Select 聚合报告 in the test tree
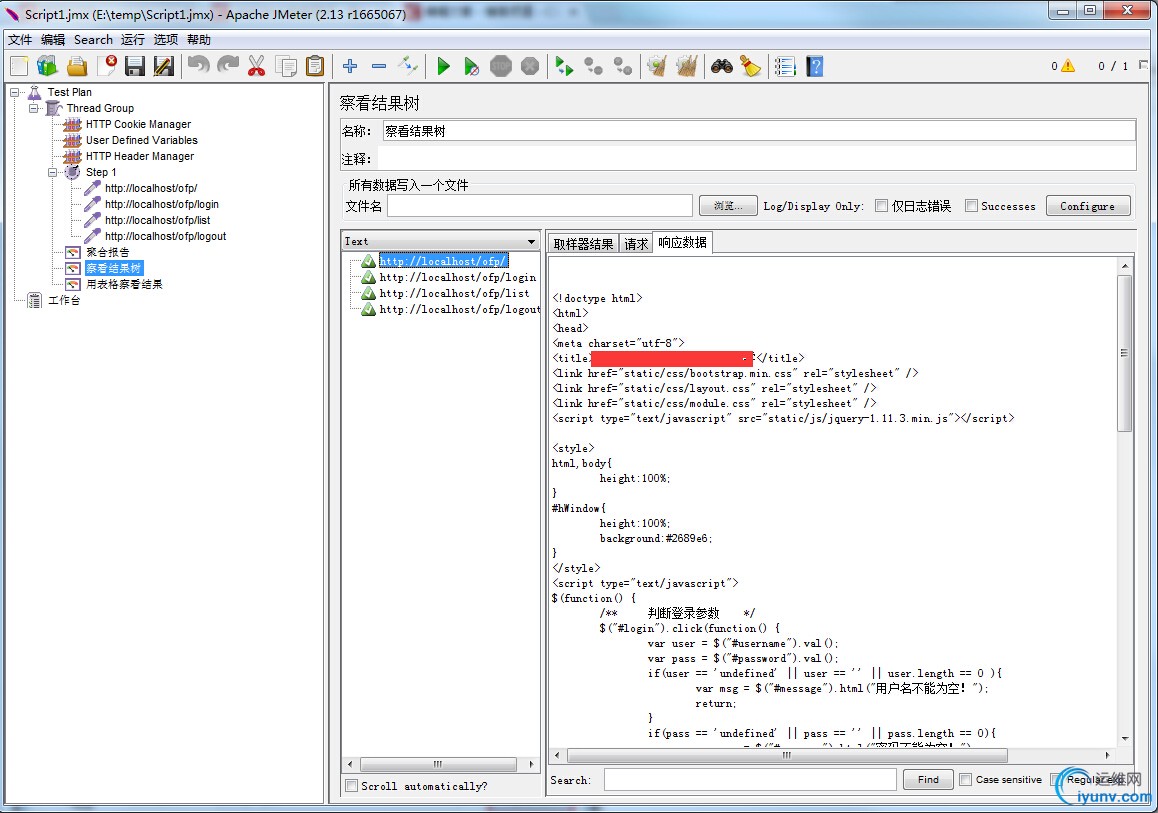1158x813 pixels. (x=107, y=252)
